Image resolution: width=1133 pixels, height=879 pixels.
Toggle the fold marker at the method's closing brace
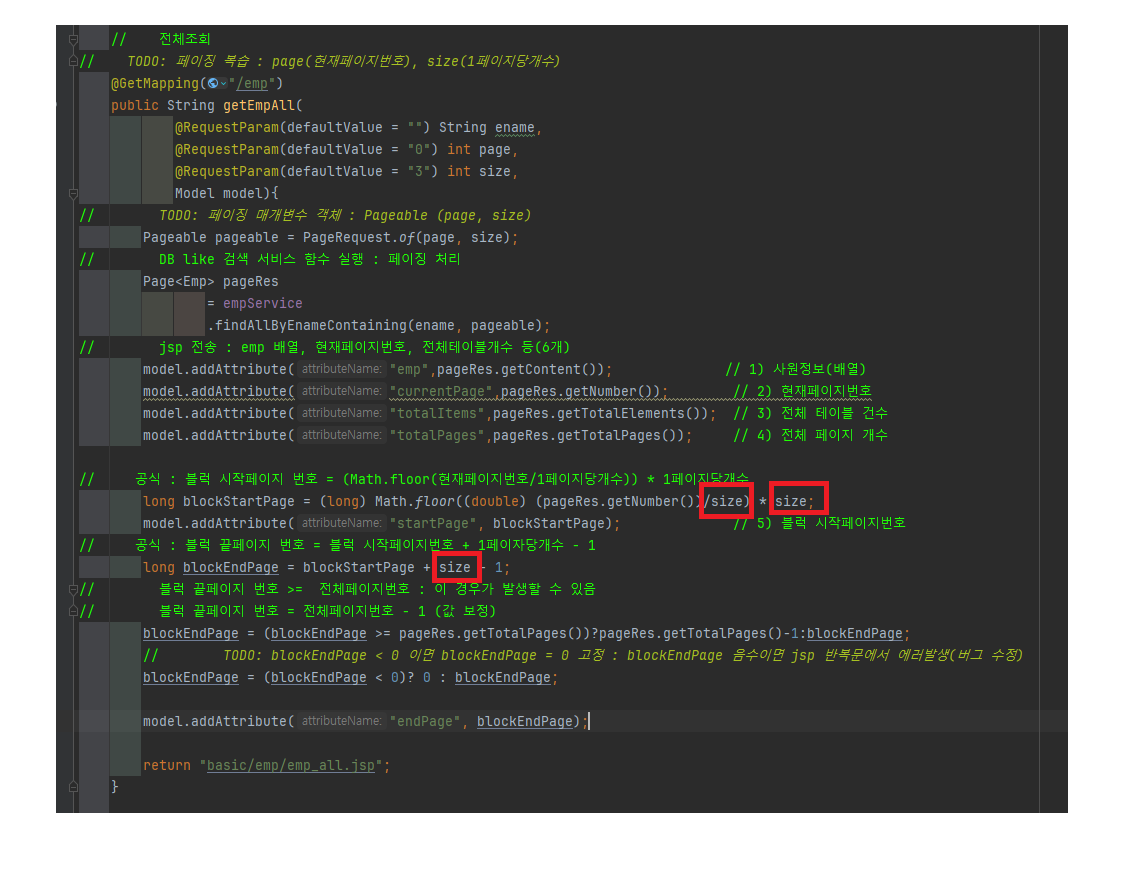click(x=73, y=786)
